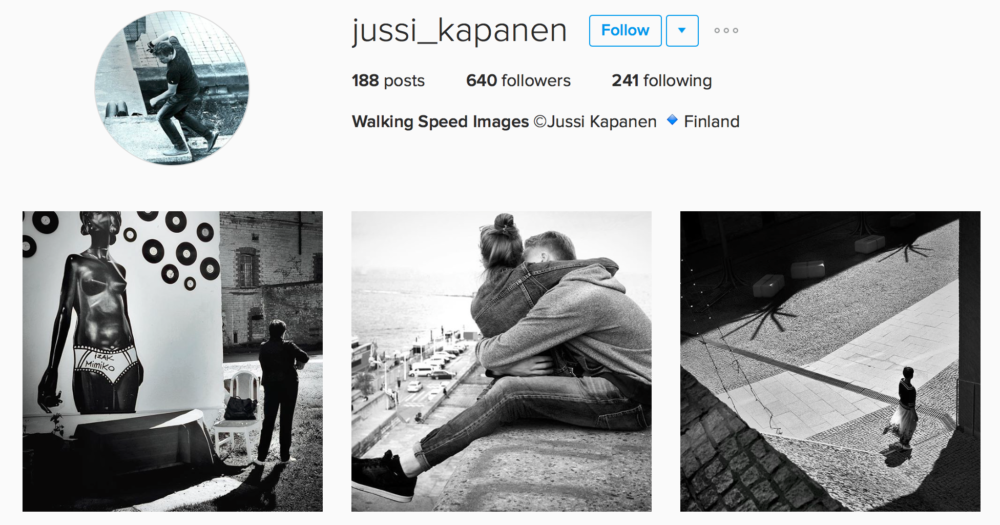Open the circular profile picture
The height and width of the screenshot is (525, 1000).
pyautogui.click(x=172, y=87)
